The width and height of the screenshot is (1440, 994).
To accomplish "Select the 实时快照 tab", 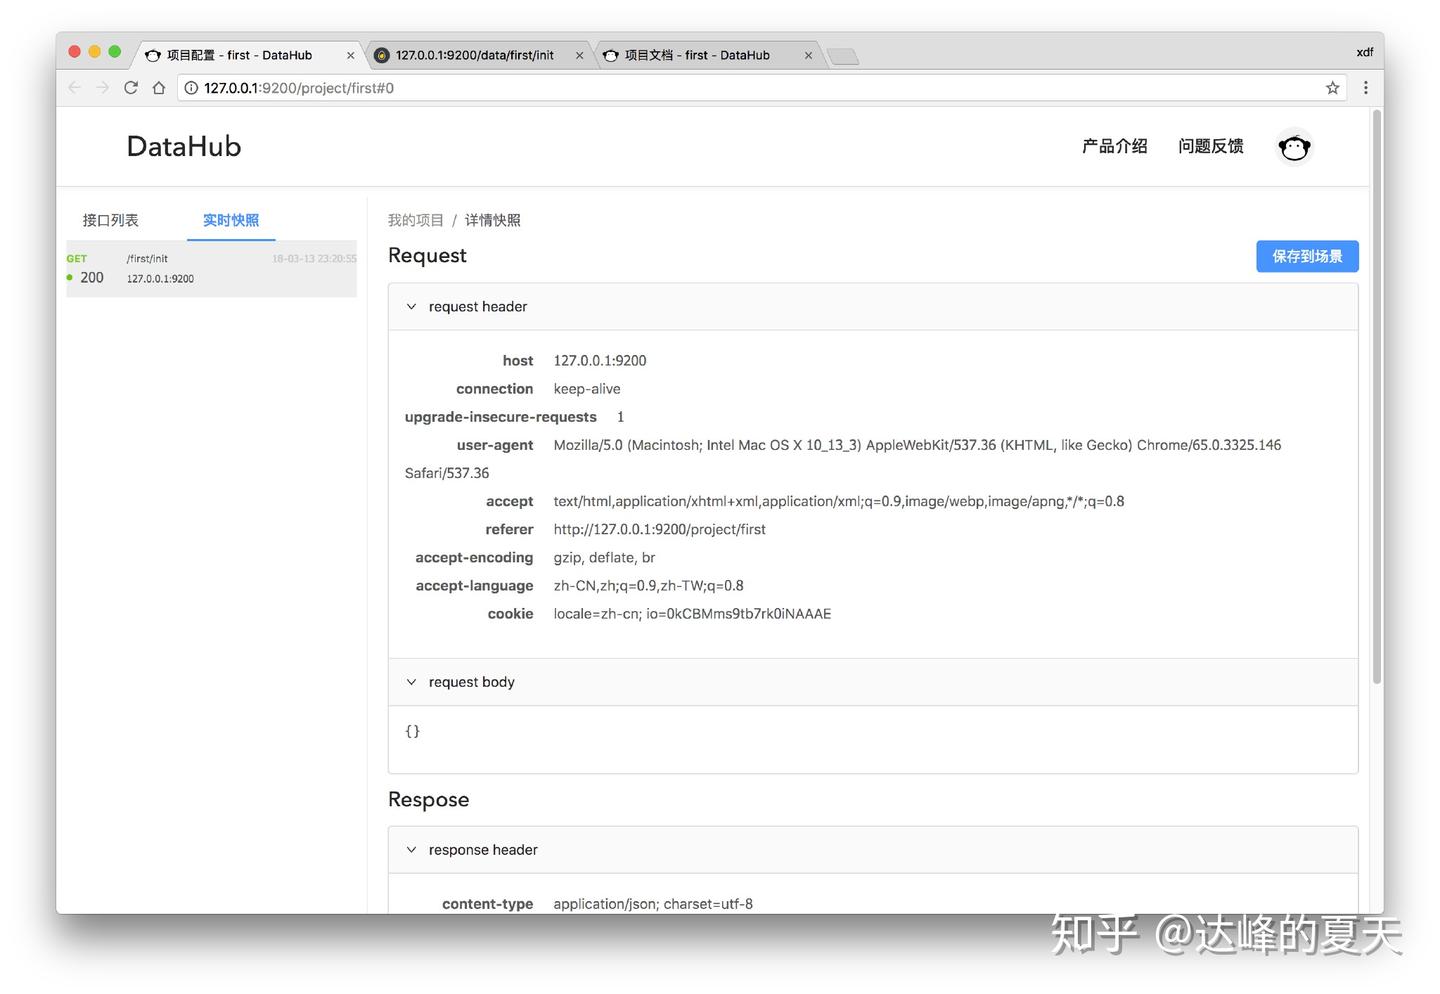I will [231, 220].
